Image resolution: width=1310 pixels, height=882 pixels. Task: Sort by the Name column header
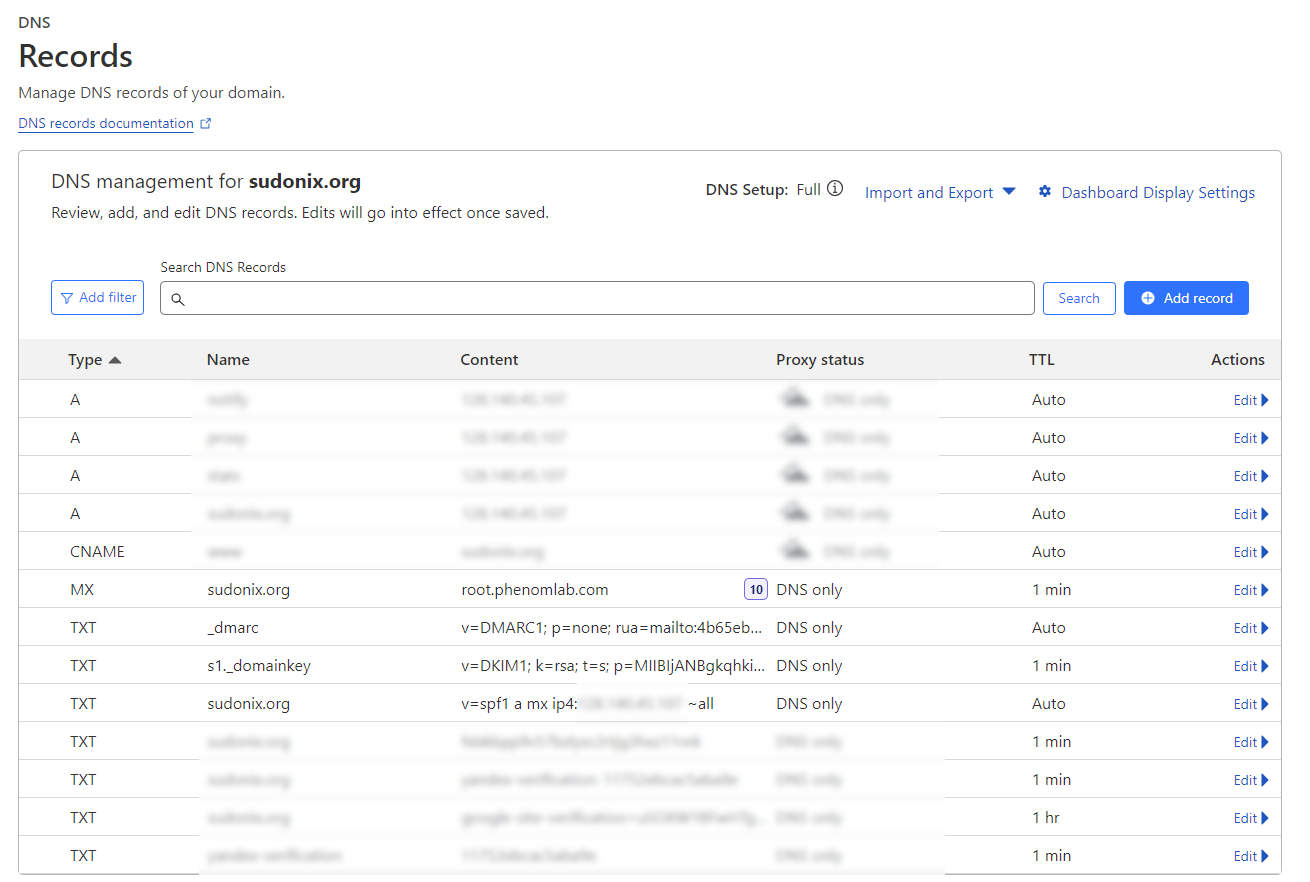click(x=228, y=360)
